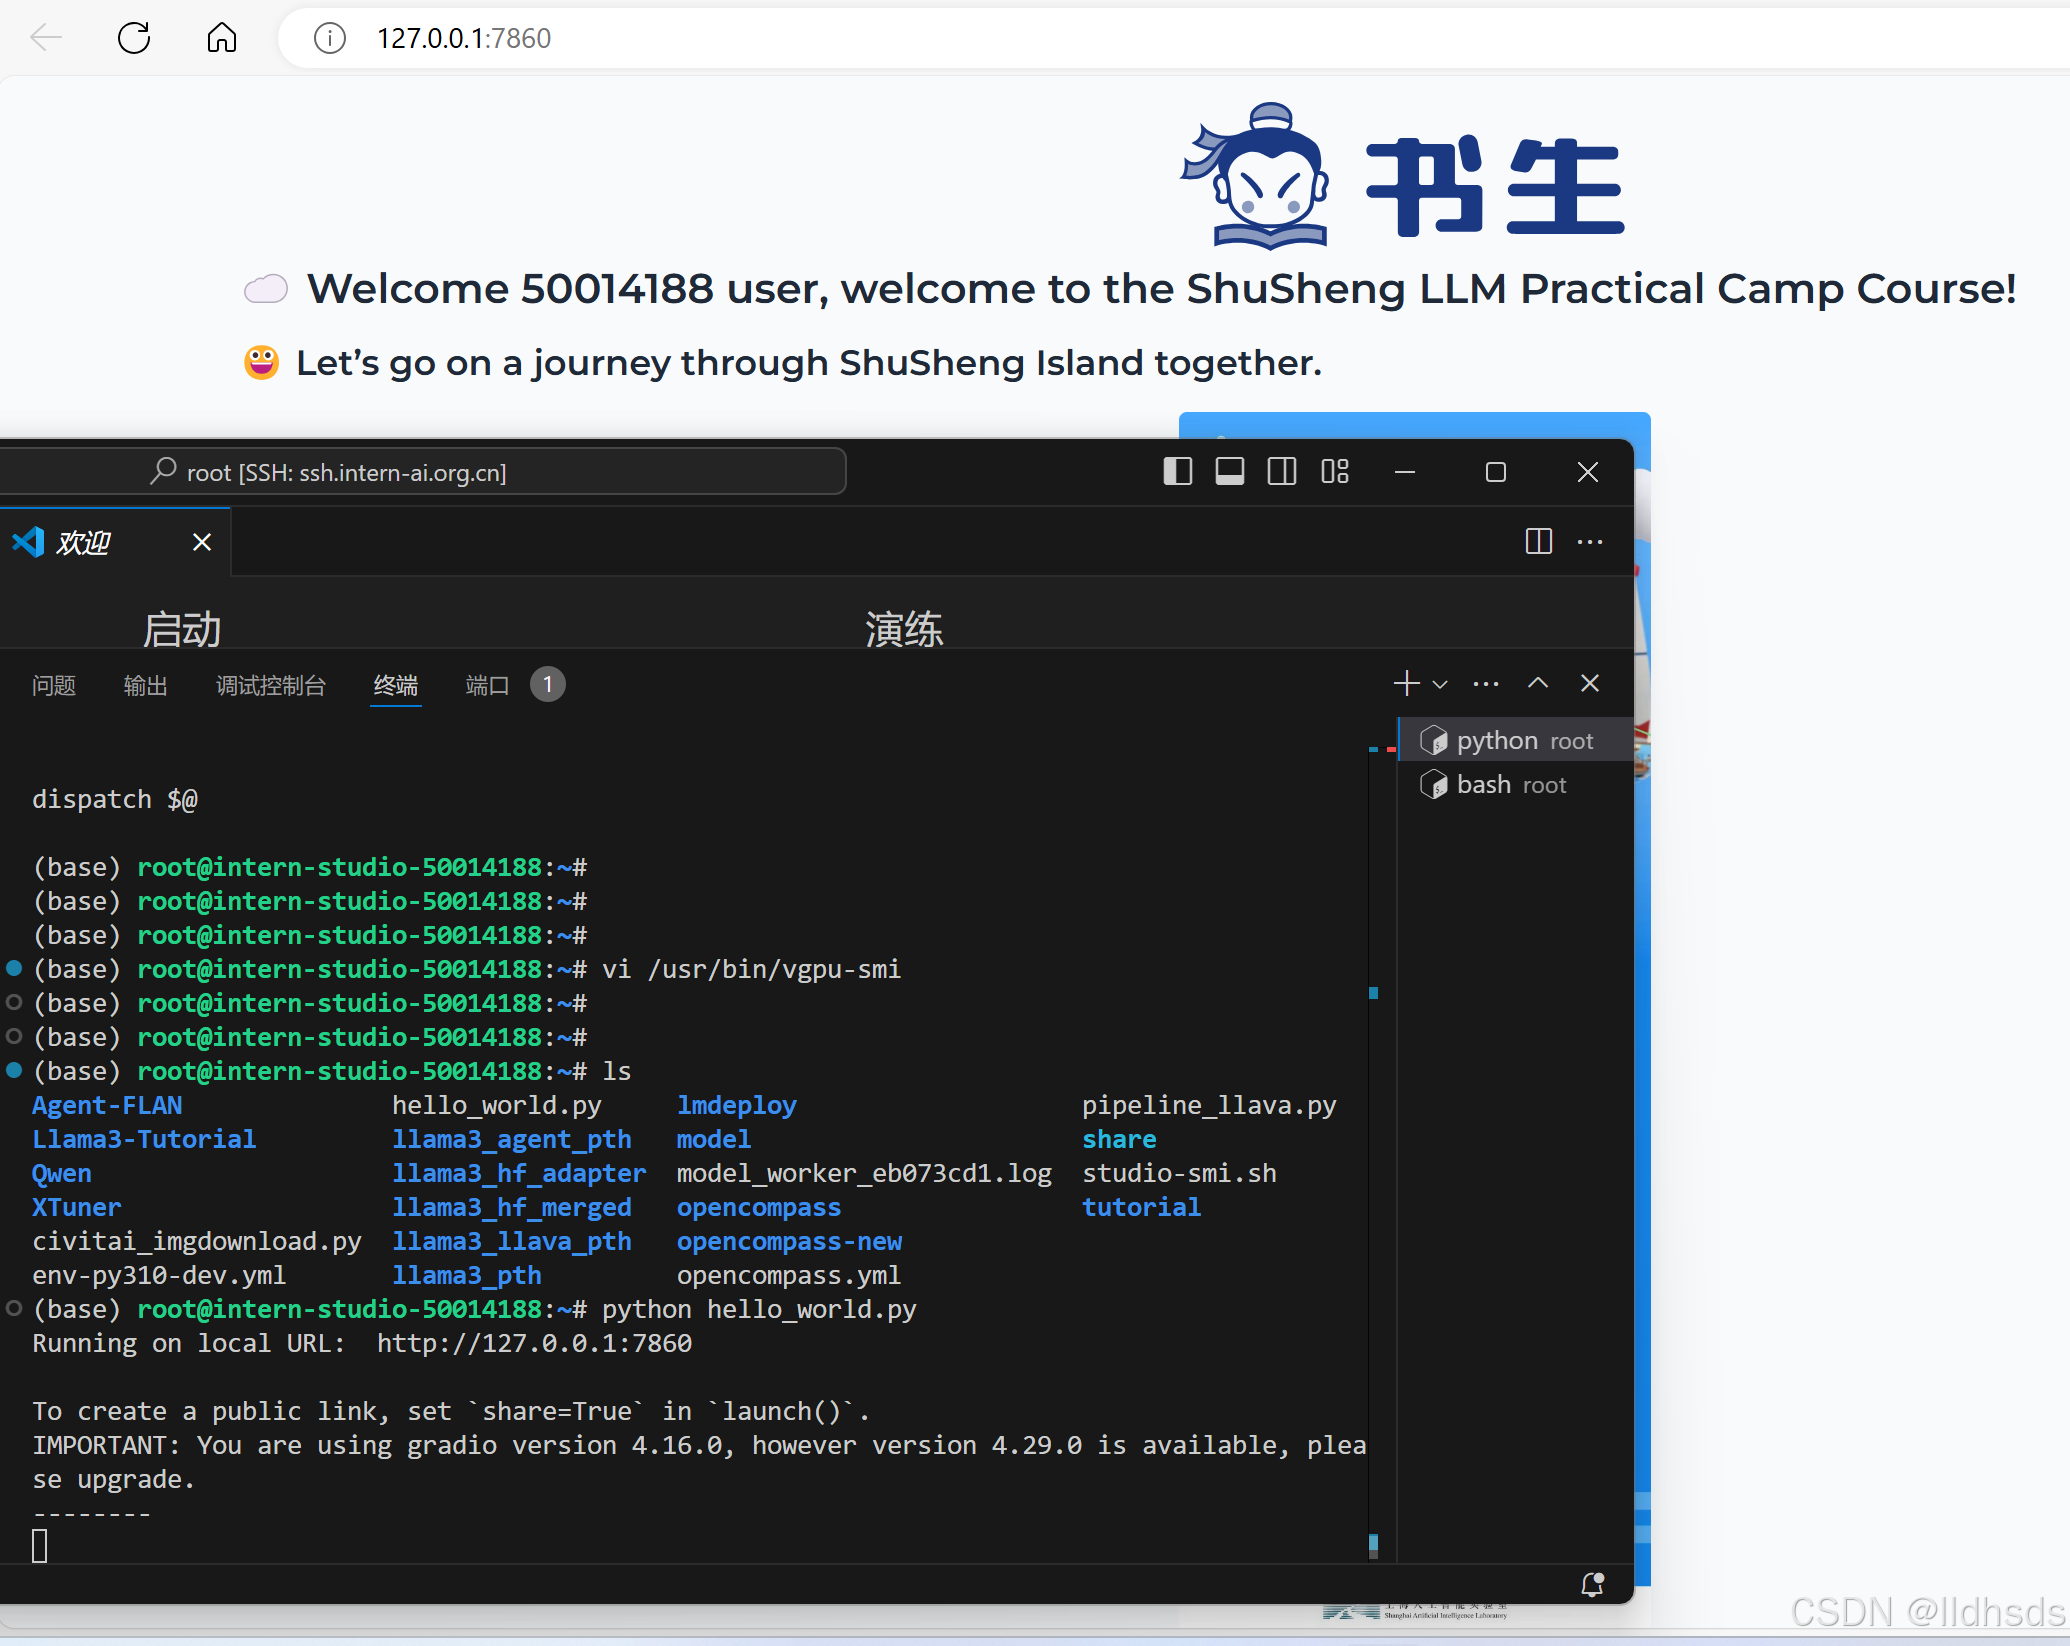Click the 演练 heading on welcome page

[x=904, y=629]
